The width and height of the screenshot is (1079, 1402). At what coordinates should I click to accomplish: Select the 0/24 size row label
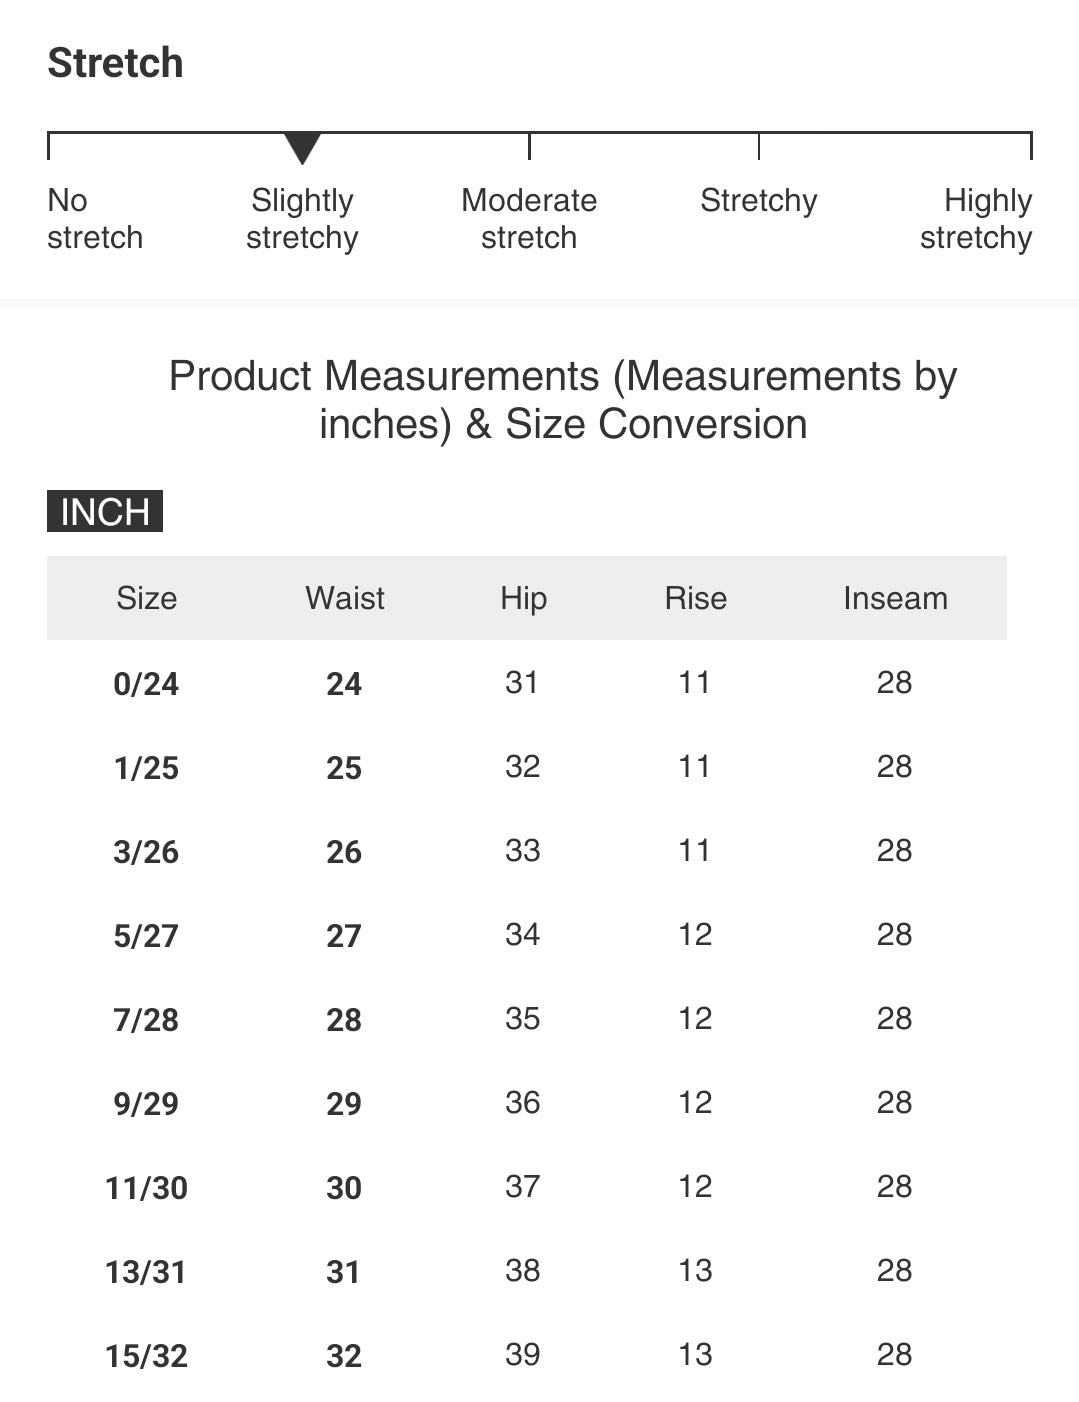click(x=146, y=684)
